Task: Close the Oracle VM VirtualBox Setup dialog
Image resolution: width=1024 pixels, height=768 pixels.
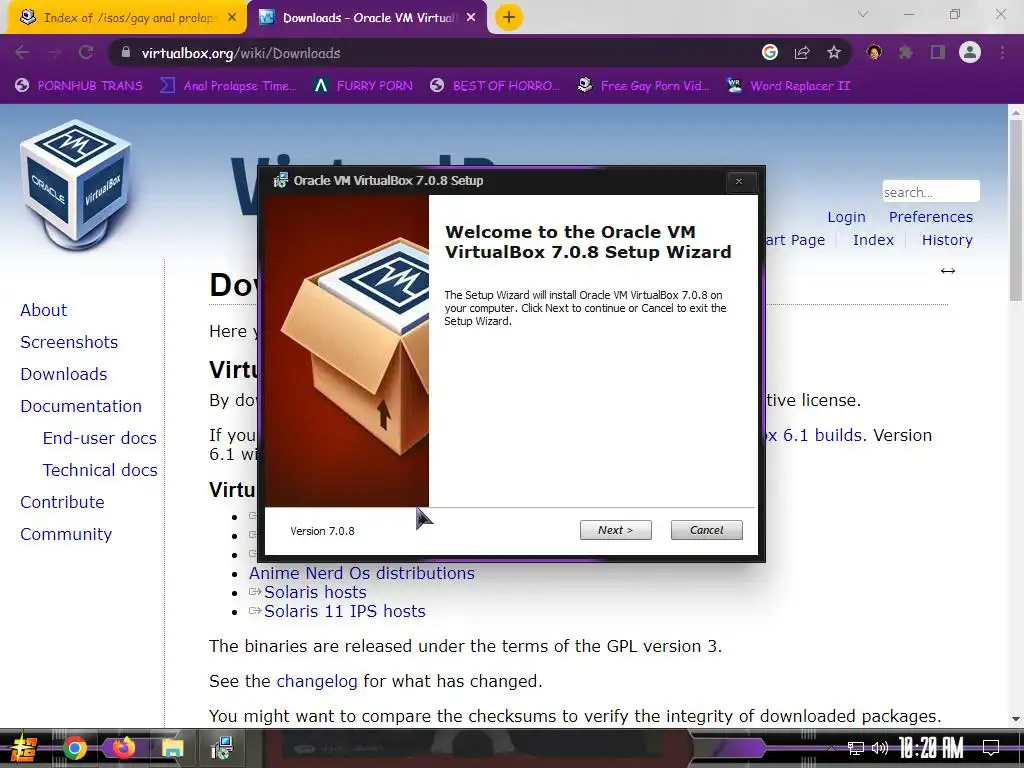Action: tap(739, 182)
